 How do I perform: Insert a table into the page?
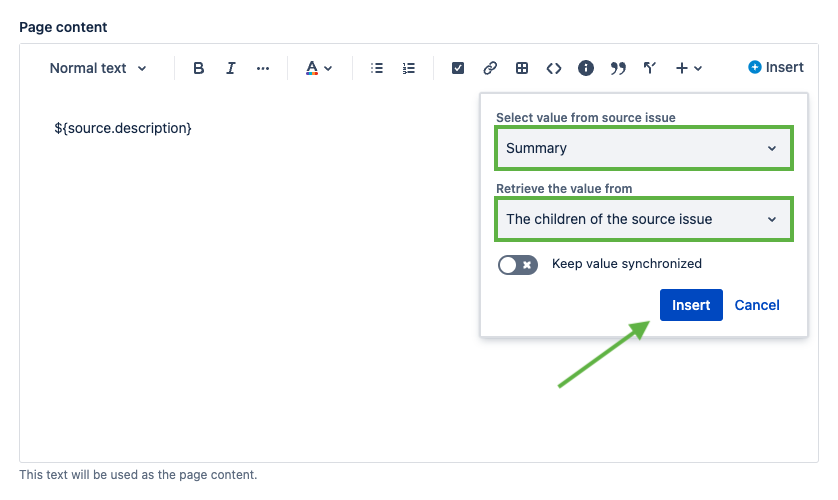[x=522, y=68]
